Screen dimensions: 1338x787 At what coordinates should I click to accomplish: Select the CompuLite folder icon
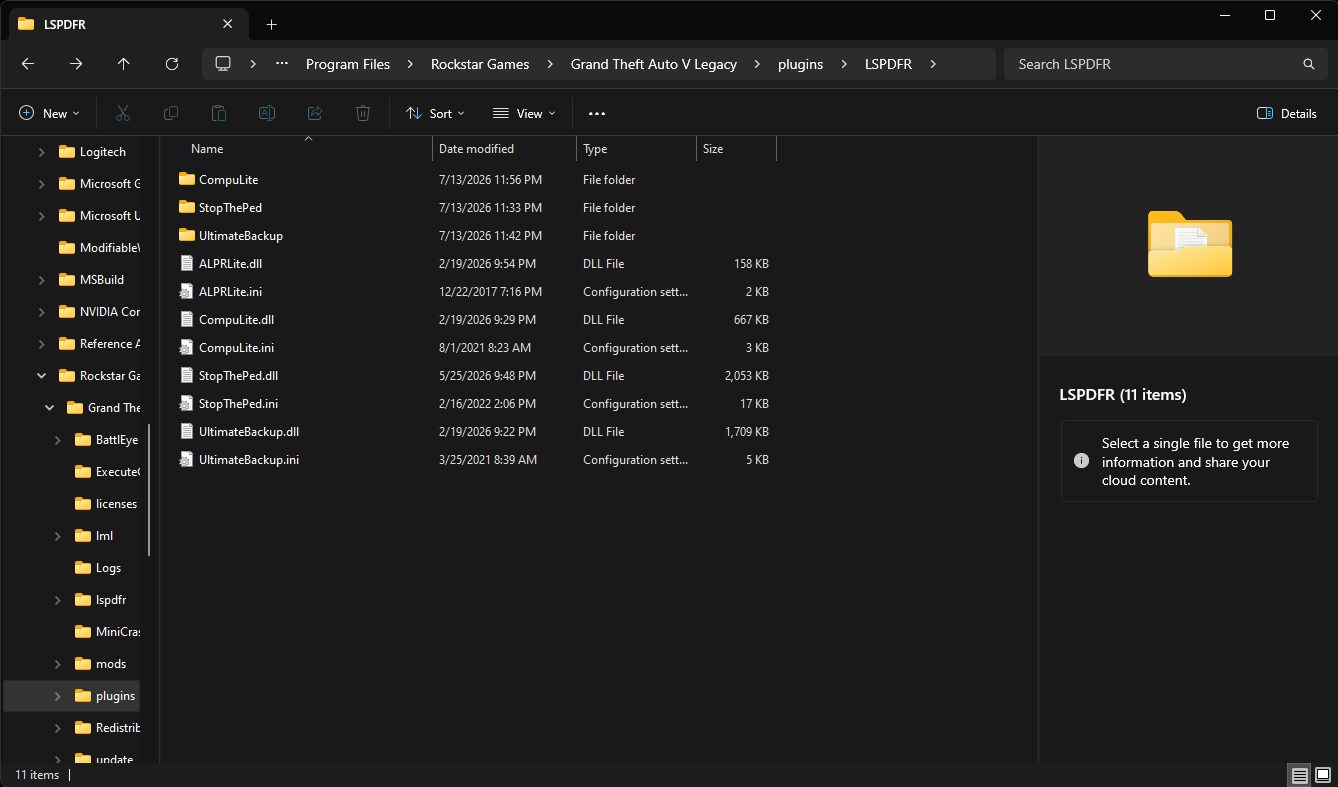point(186,179)
